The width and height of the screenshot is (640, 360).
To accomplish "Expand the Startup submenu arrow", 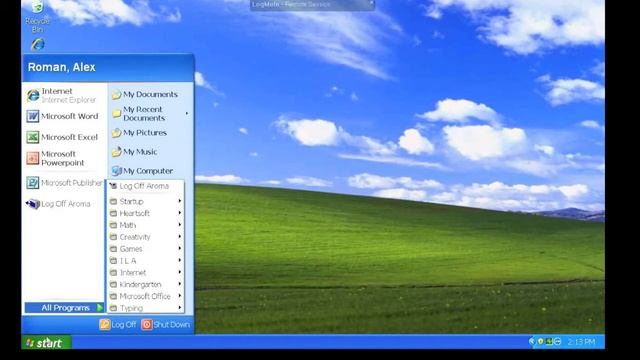I will pos(180,201).
